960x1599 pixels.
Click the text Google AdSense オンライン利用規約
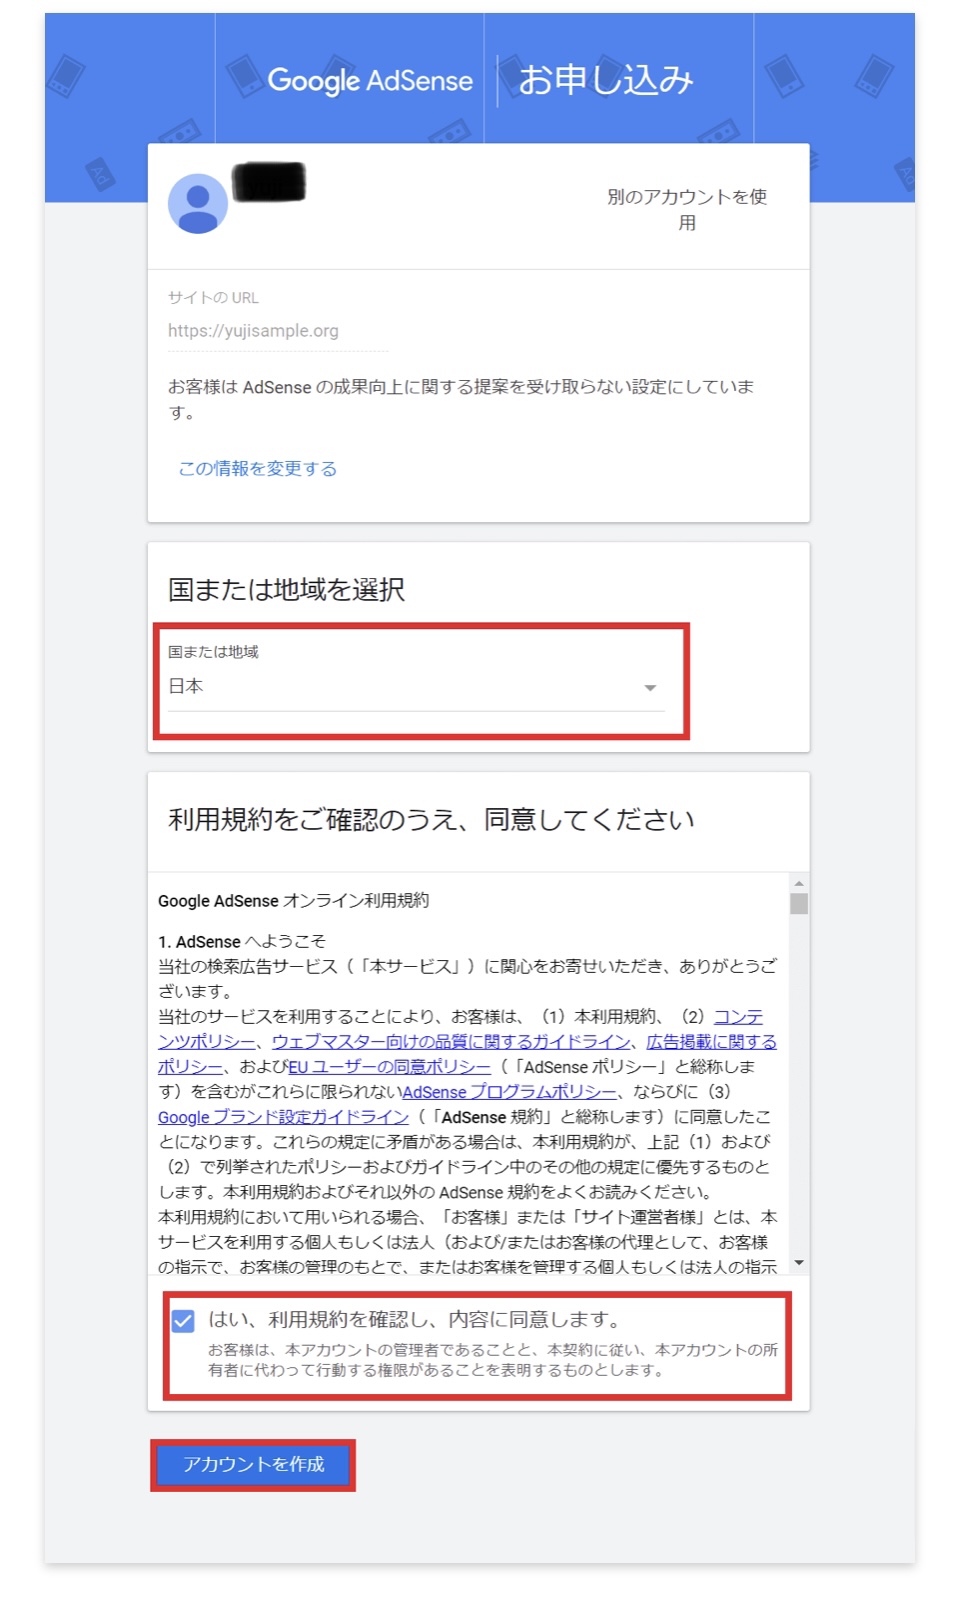293,900
